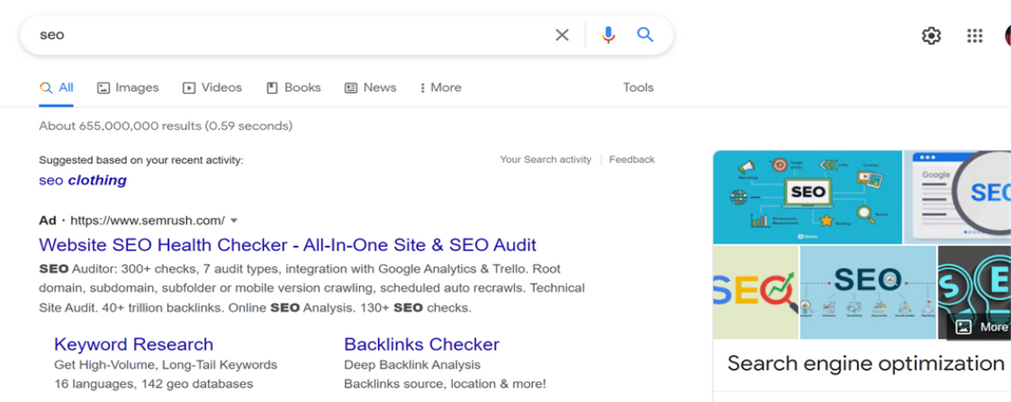Switch to the Images tab
Image resolution: width=1011 pixels, height=402 pixels.
128,88
